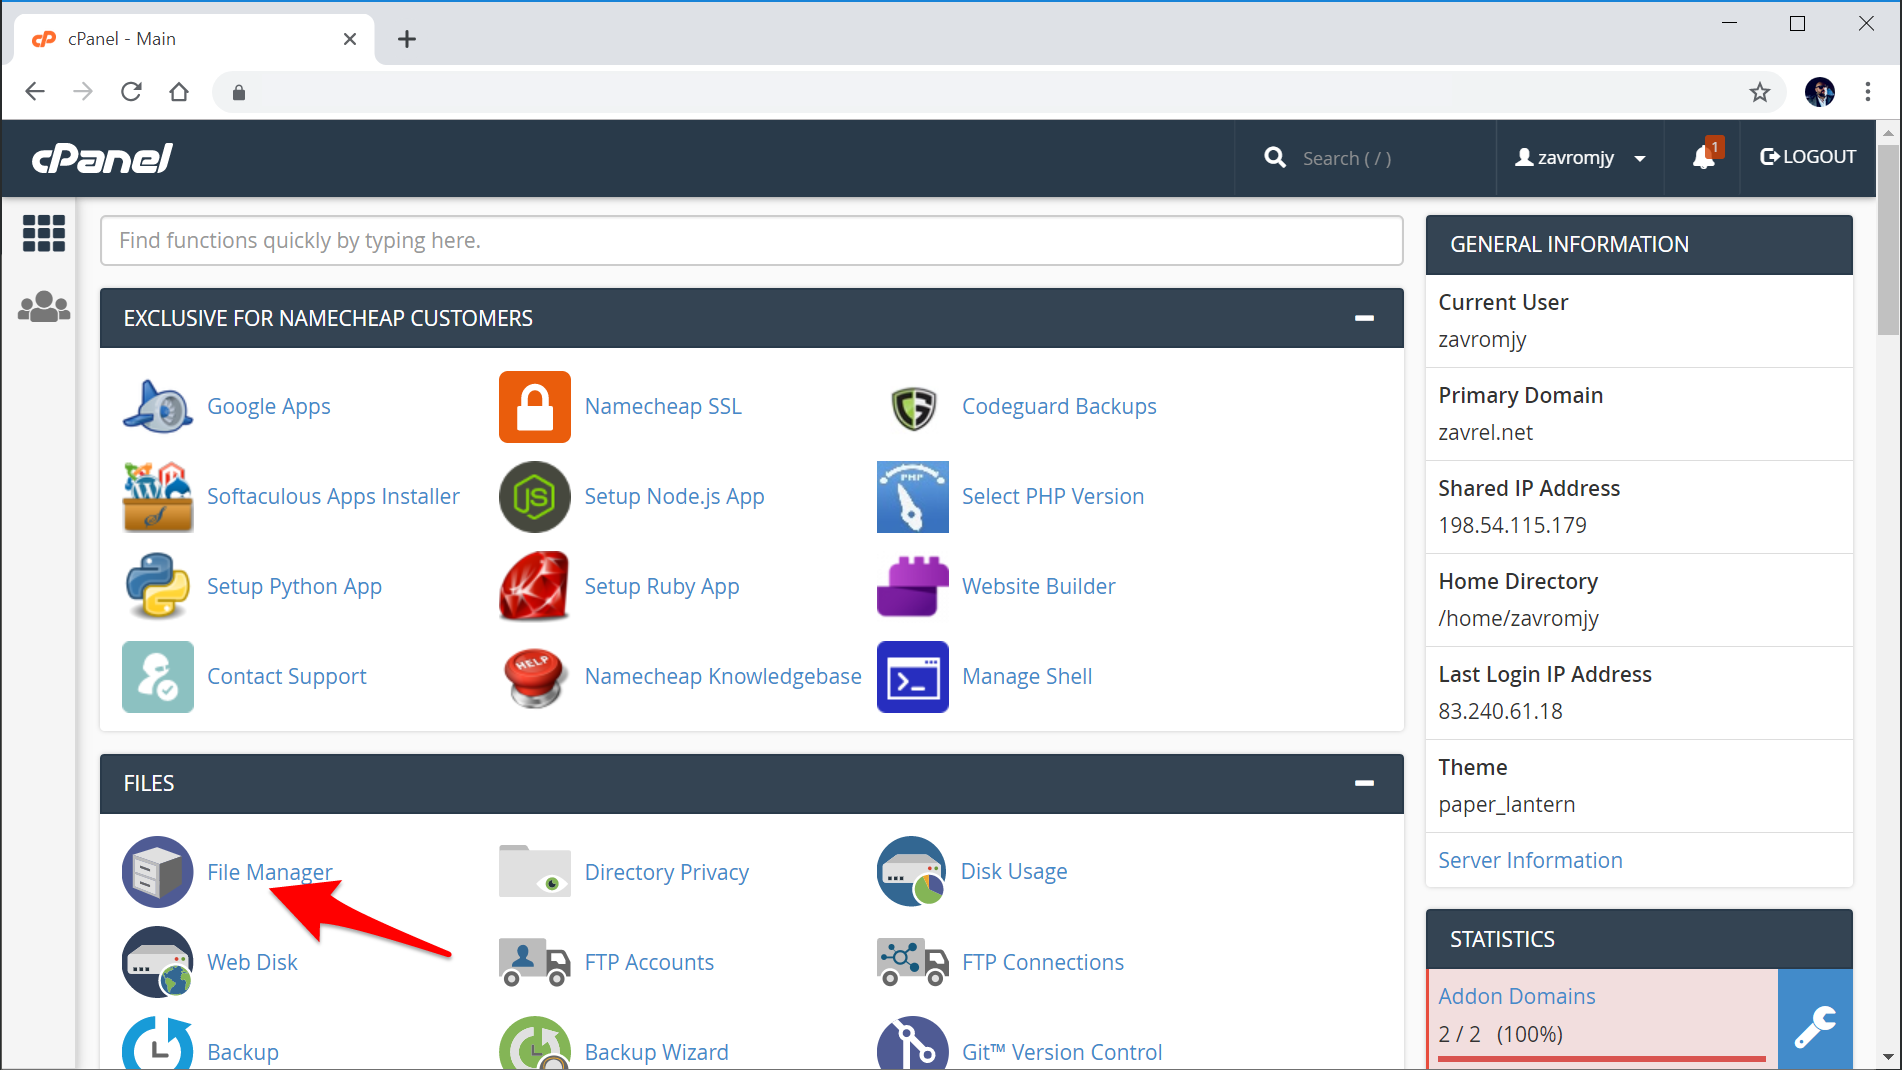Close the cPanel - Main tab
The image size is (1902, 1070).
pos(350,39)
